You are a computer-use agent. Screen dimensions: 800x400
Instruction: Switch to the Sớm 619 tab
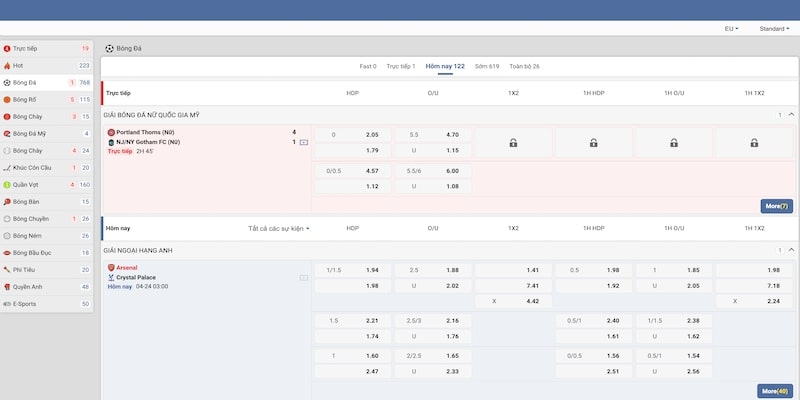point(487,66)
